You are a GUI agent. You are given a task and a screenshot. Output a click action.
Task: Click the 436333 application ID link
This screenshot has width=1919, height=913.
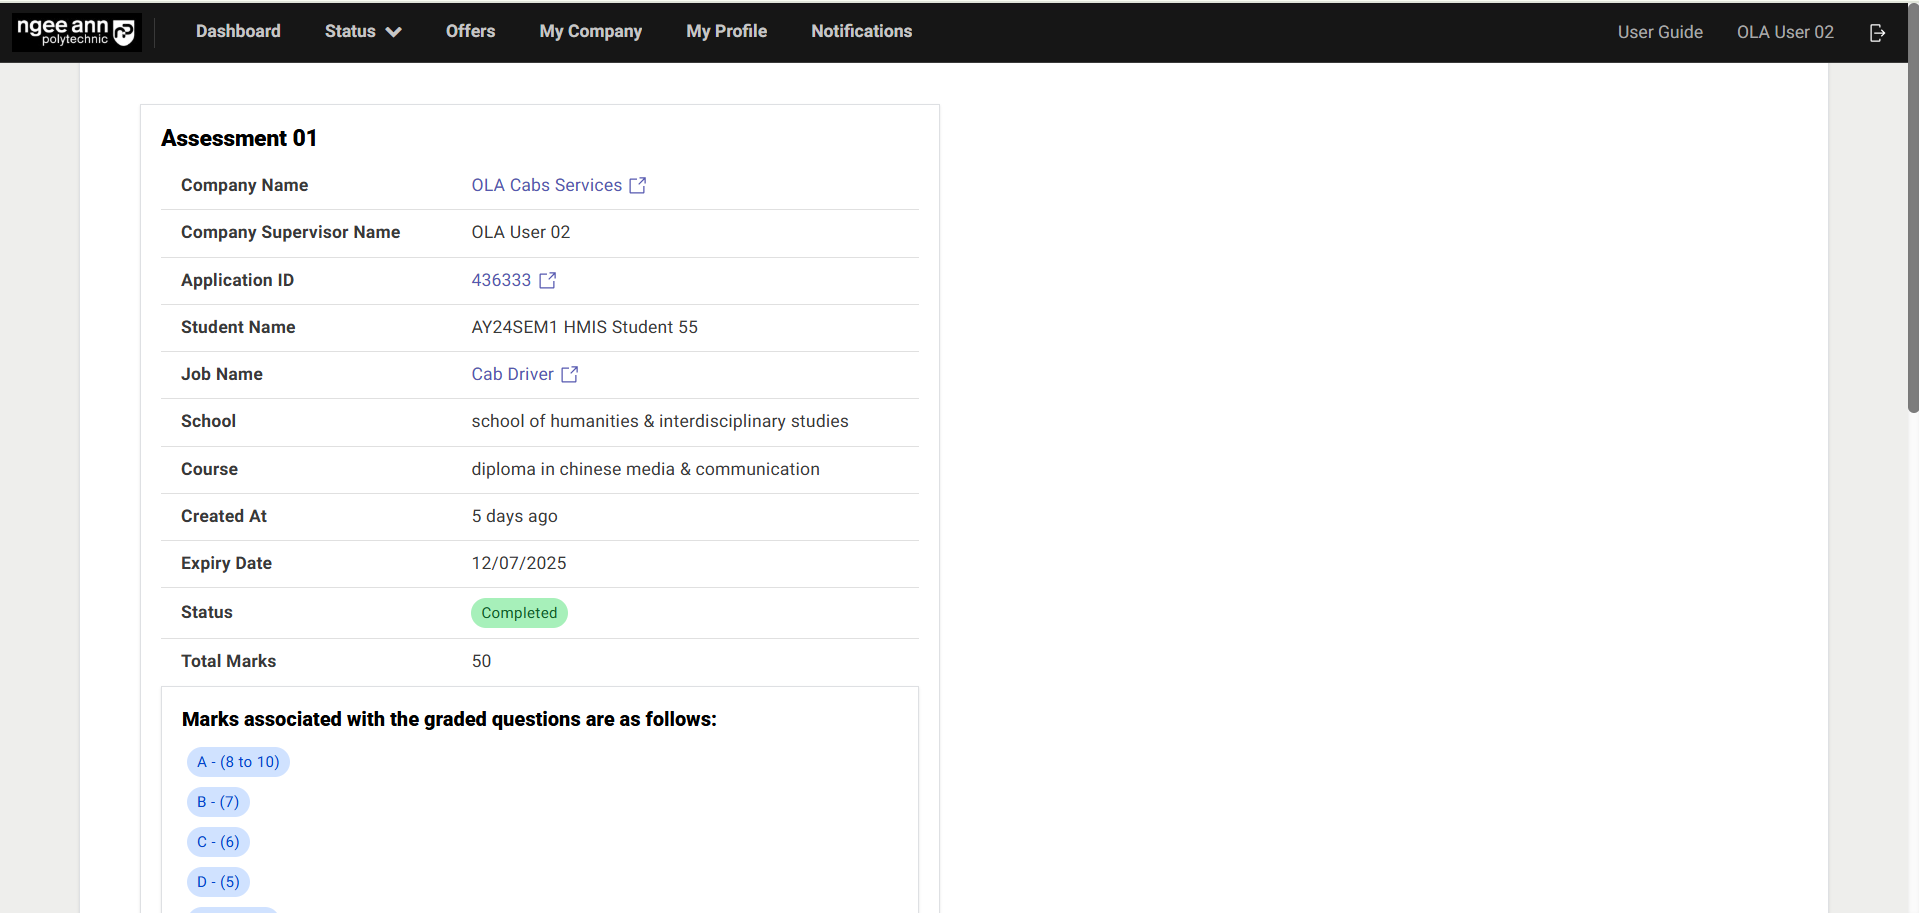coord(500,280)
